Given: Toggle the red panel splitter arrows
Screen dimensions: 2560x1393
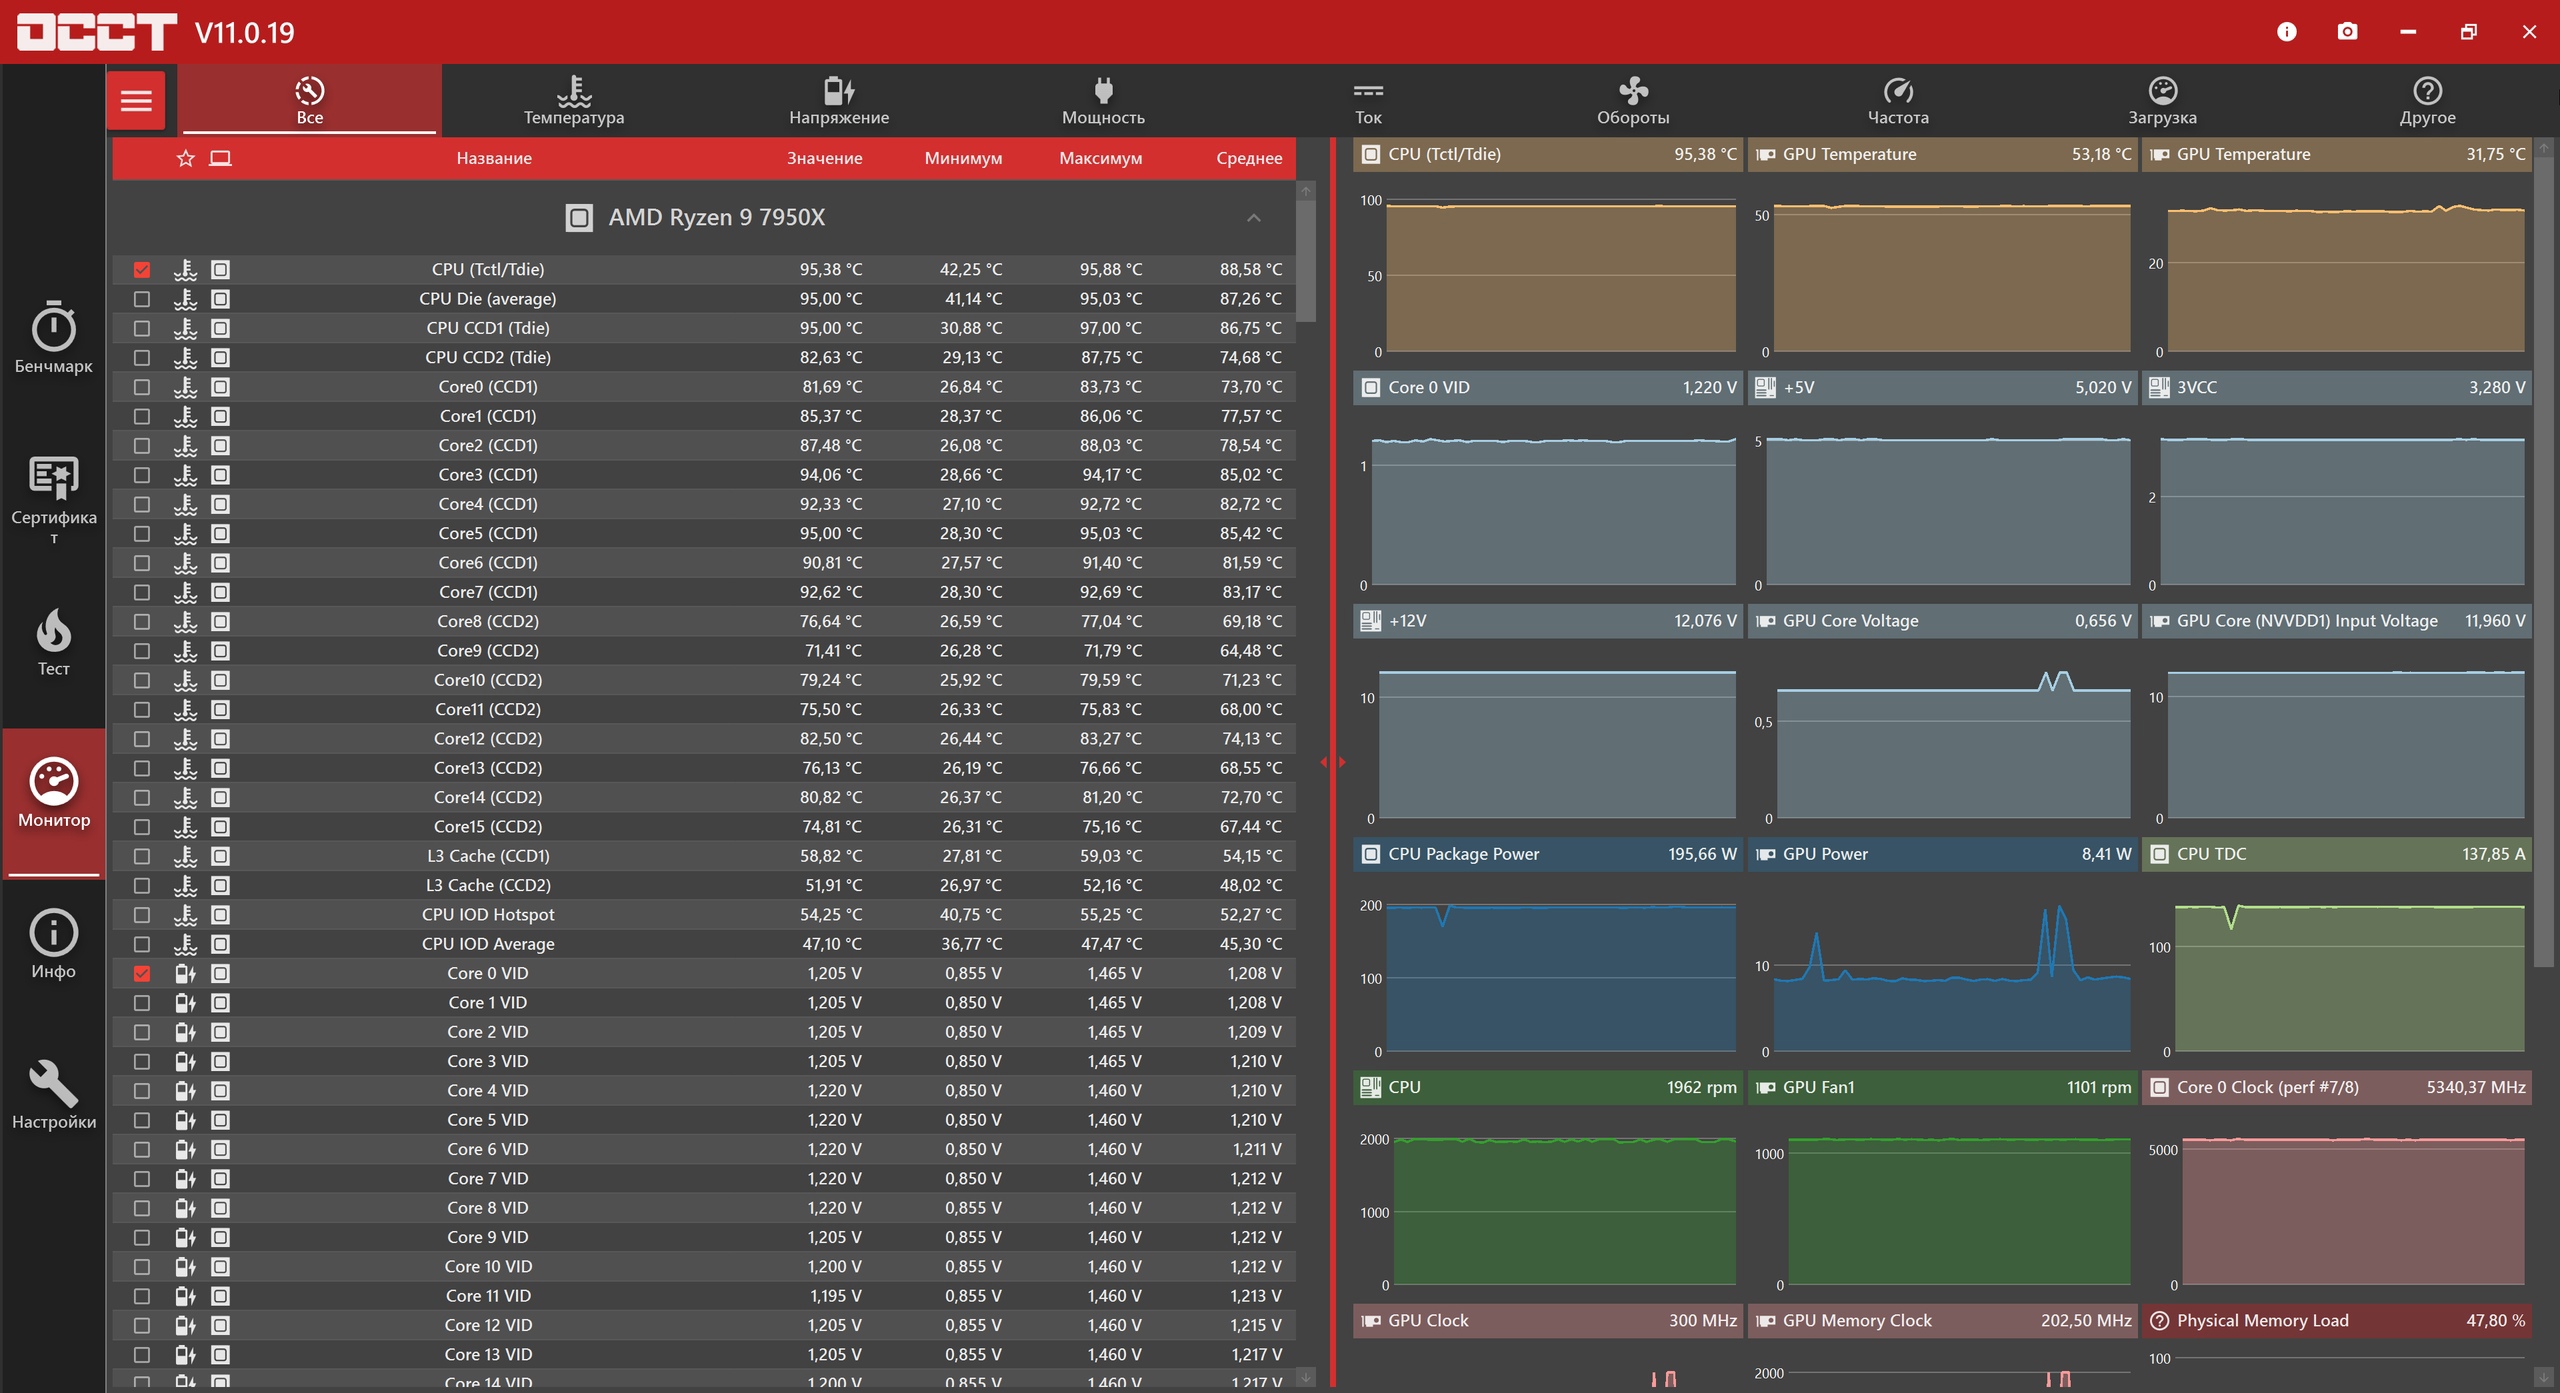Looking at the screenshot, I should [1332, 762].
